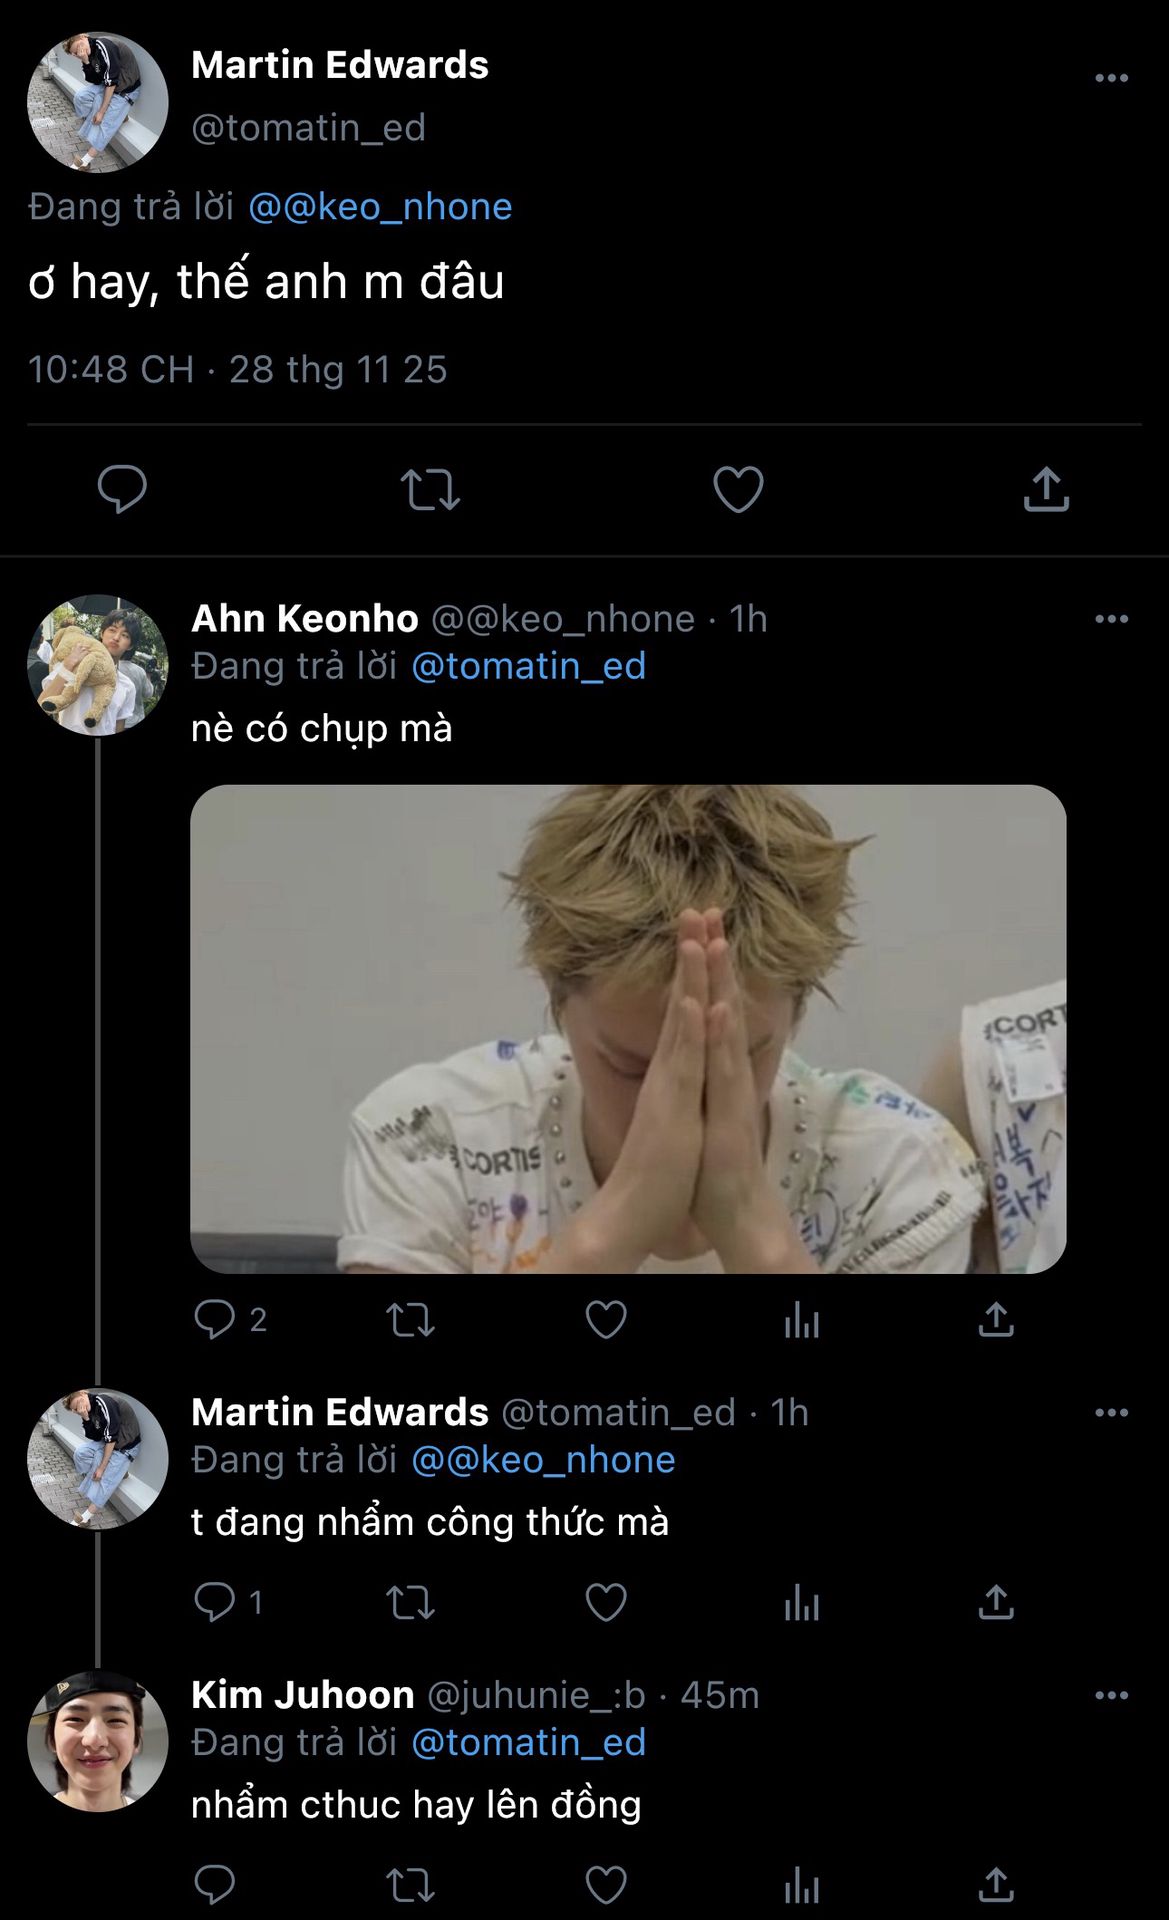
Task: View analytics for Ahn Keonho's reply
Action: point(802,1320)
